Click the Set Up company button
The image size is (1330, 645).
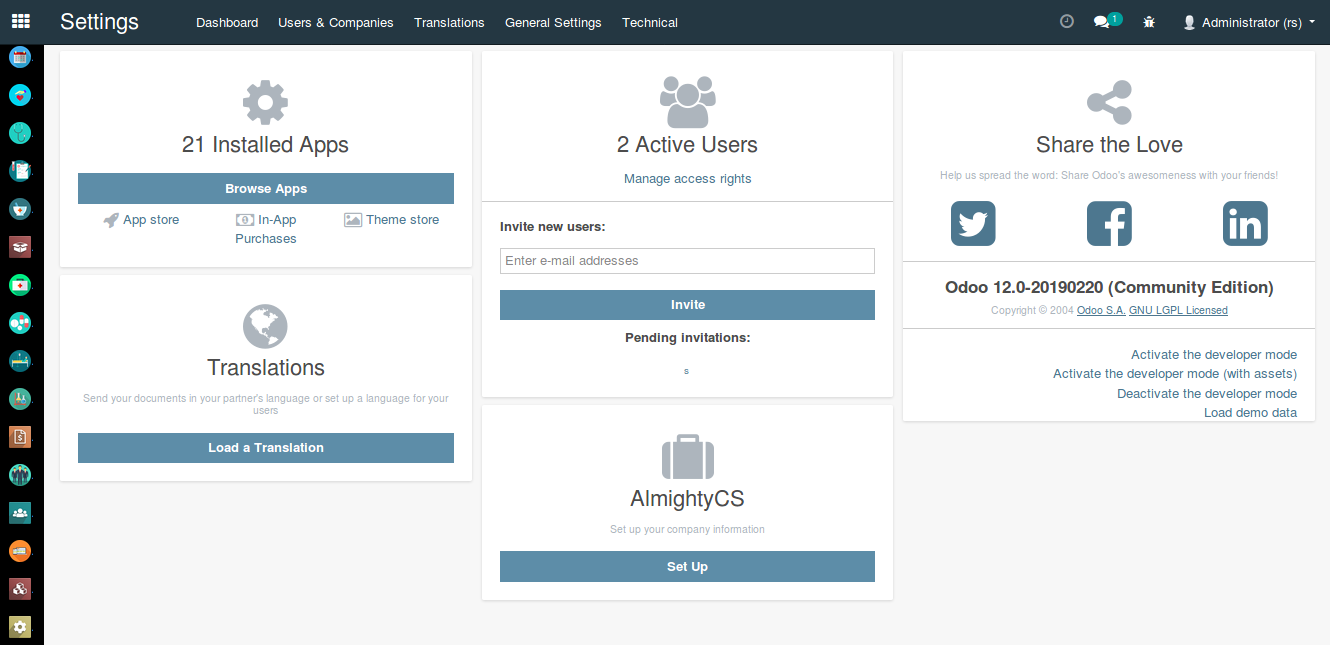point(687,567)
